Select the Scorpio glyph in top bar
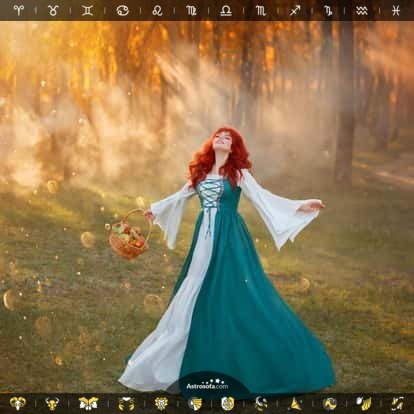414x414 pixels. click(261, 11)
